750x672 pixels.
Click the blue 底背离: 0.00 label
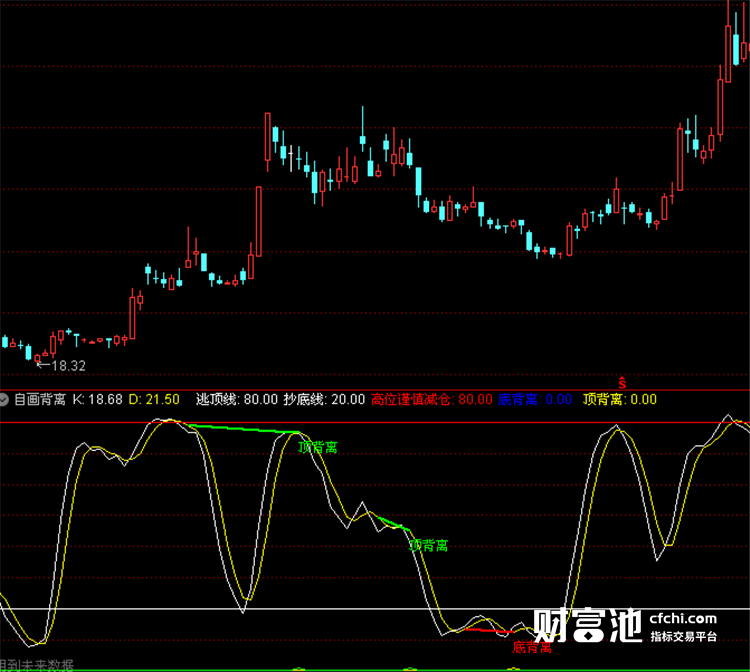click(535, 399)
